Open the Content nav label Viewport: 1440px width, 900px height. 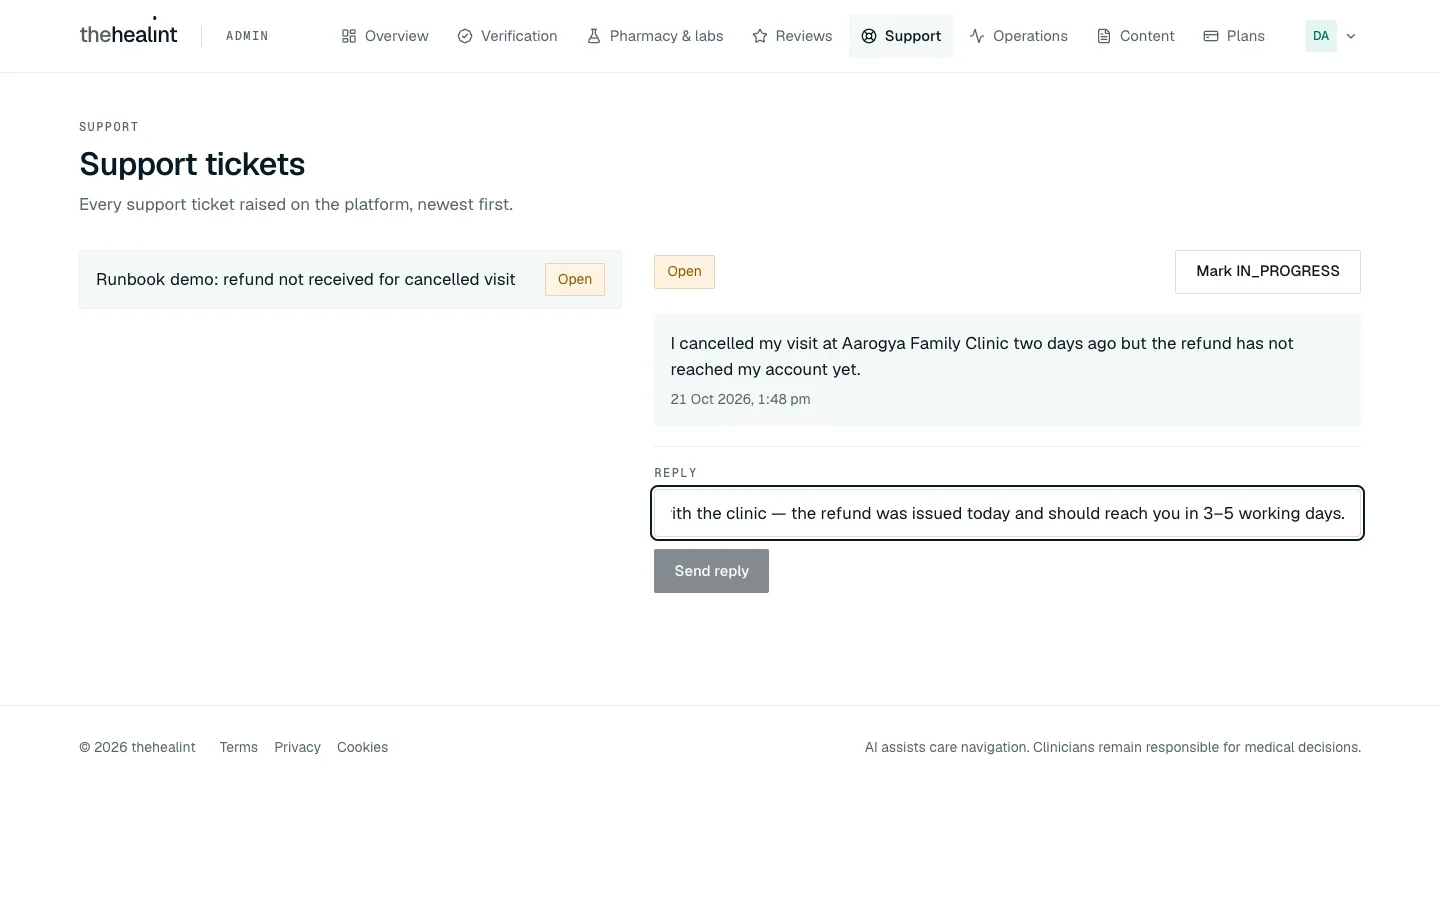pos(1147,36)
